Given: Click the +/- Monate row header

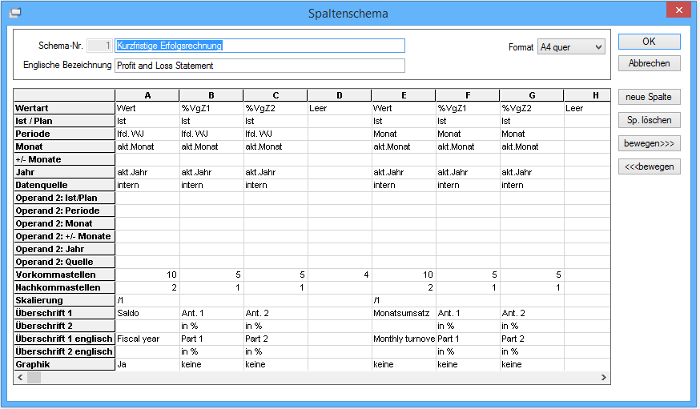Looking at the screenshot, I should coord(64,159).
